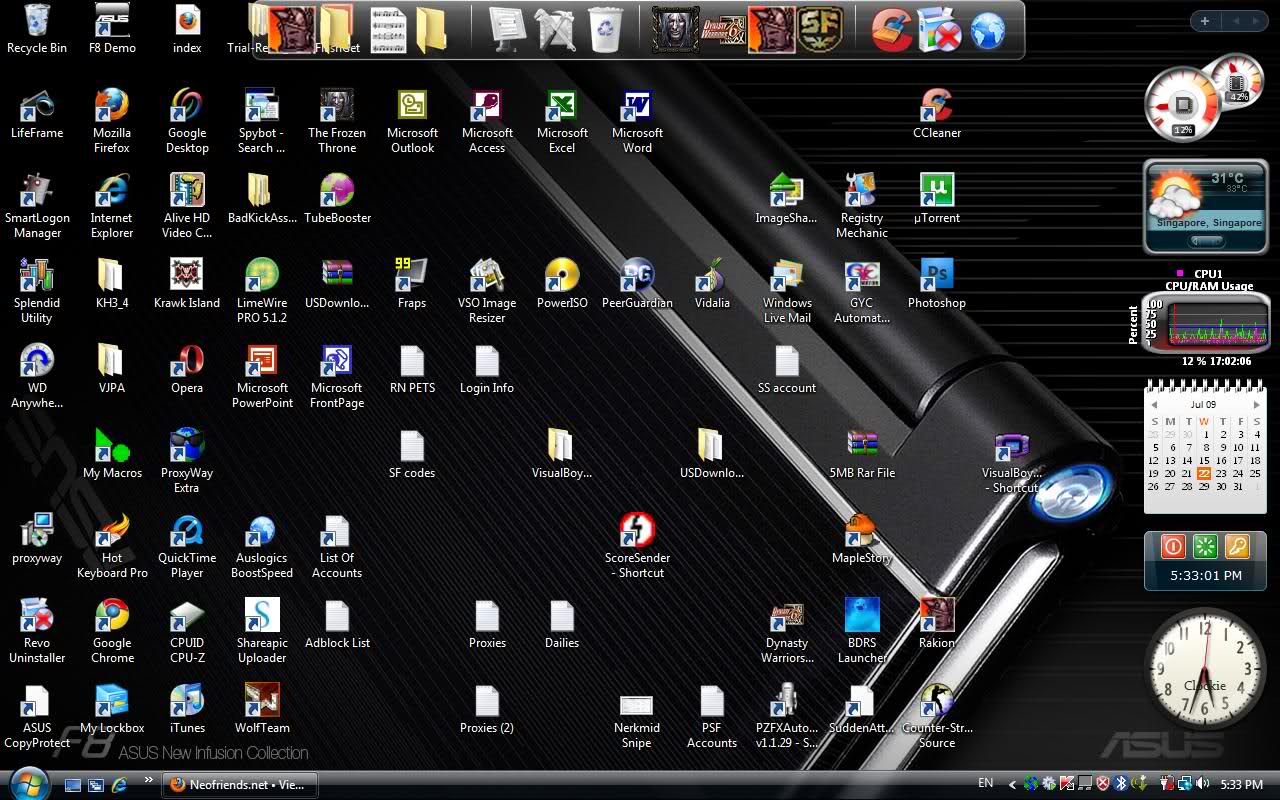This screenshot has height=800, width=1280.
Task: Switch to Neofriends.net taskbar window
Action: pos(240,785)
